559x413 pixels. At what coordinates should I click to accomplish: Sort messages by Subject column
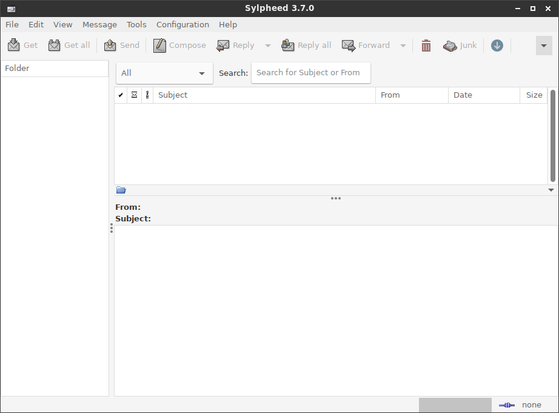click(x=264, y=95)
